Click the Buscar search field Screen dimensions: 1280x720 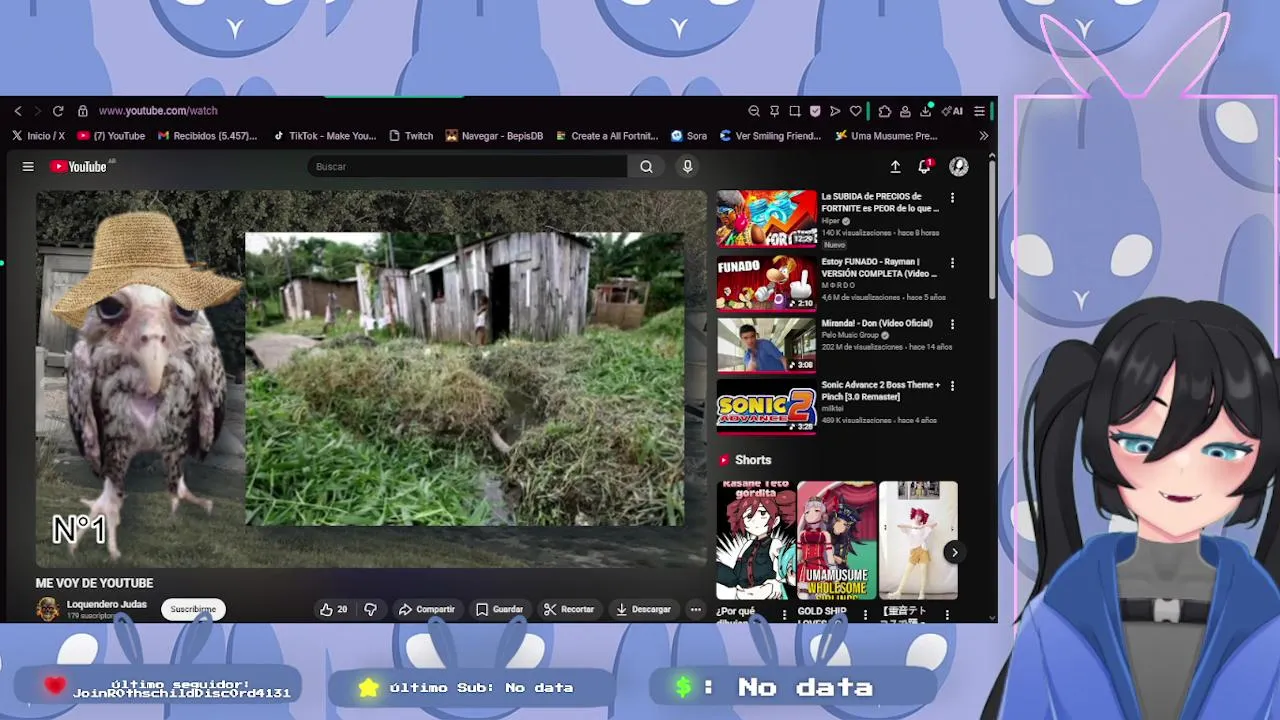[x=468, y=167]
